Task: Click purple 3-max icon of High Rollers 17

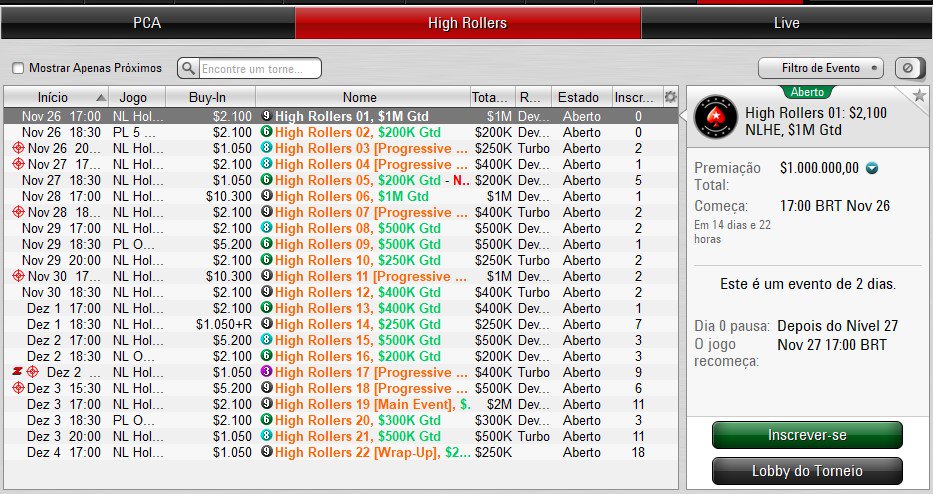Action: (x=267, y=372)
